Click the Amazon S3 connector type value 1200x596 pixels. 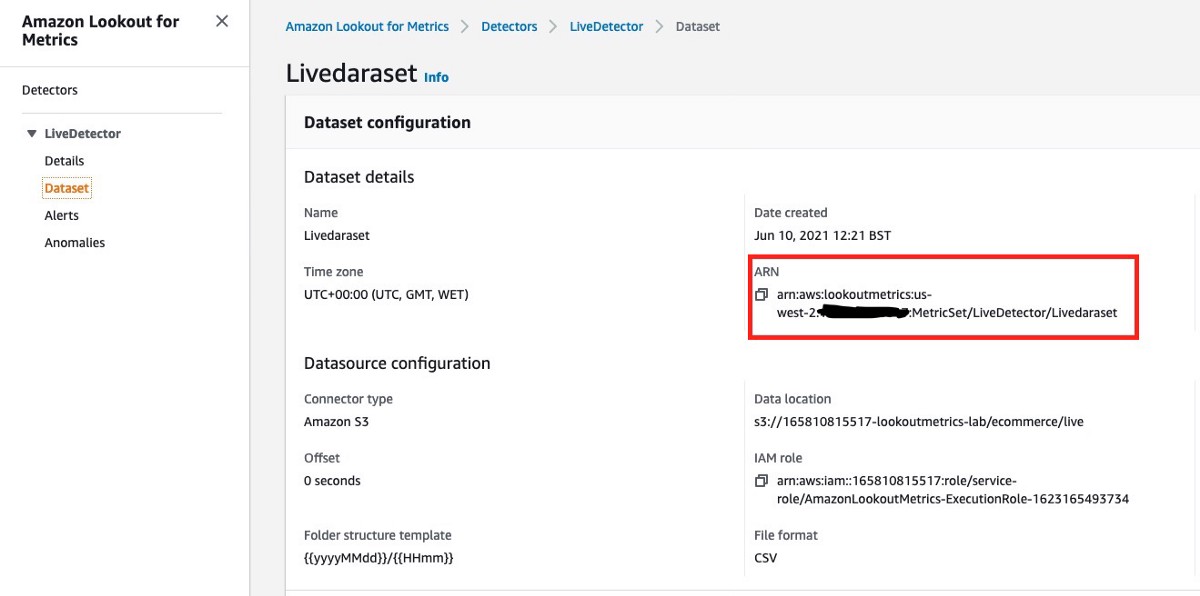coord(336,422)
